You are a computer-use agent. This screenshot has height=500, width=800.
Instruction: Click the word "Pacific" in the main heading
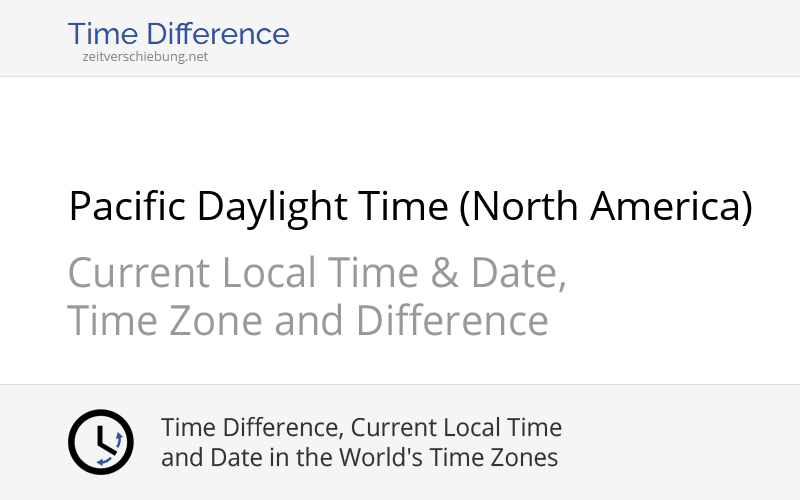tap(128, 207)
